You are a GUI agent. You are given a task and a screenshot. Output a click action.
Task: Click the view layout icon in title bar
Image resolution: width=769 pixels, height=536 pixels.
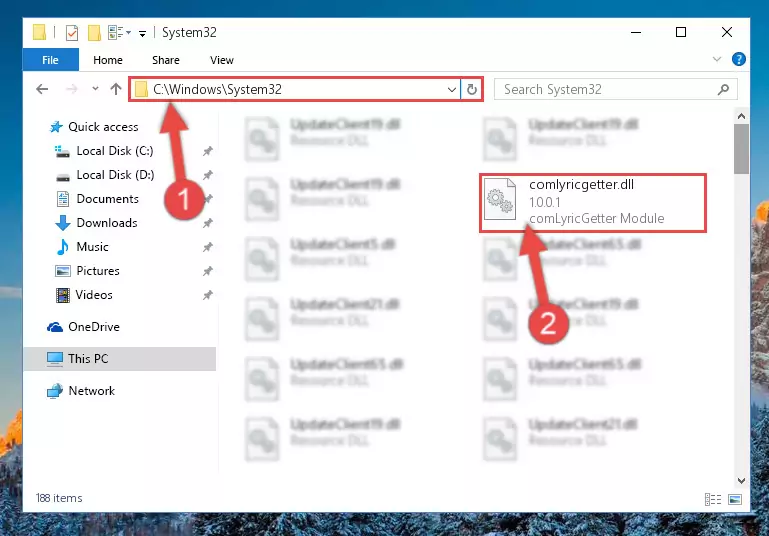click(119, 33)
